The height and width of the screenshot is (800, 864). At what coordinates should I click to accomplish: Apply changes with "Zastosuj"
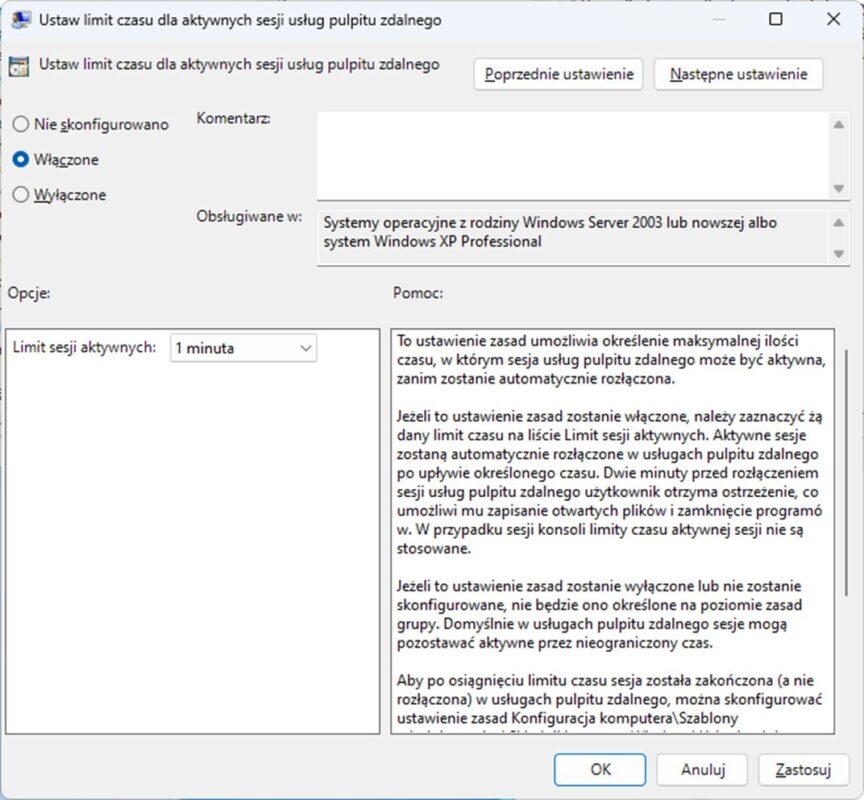click(803, 769)
